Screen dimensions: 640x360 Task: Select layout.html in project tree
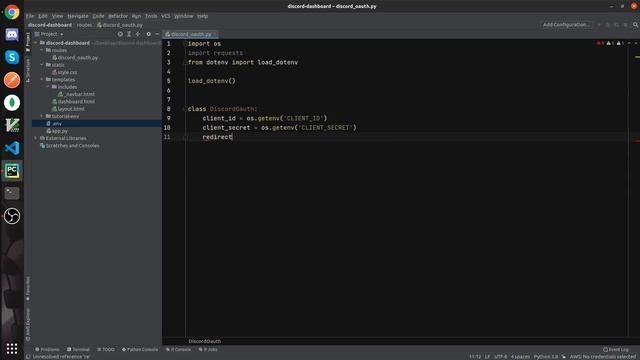pyautogui.click(x=68, y=109)
